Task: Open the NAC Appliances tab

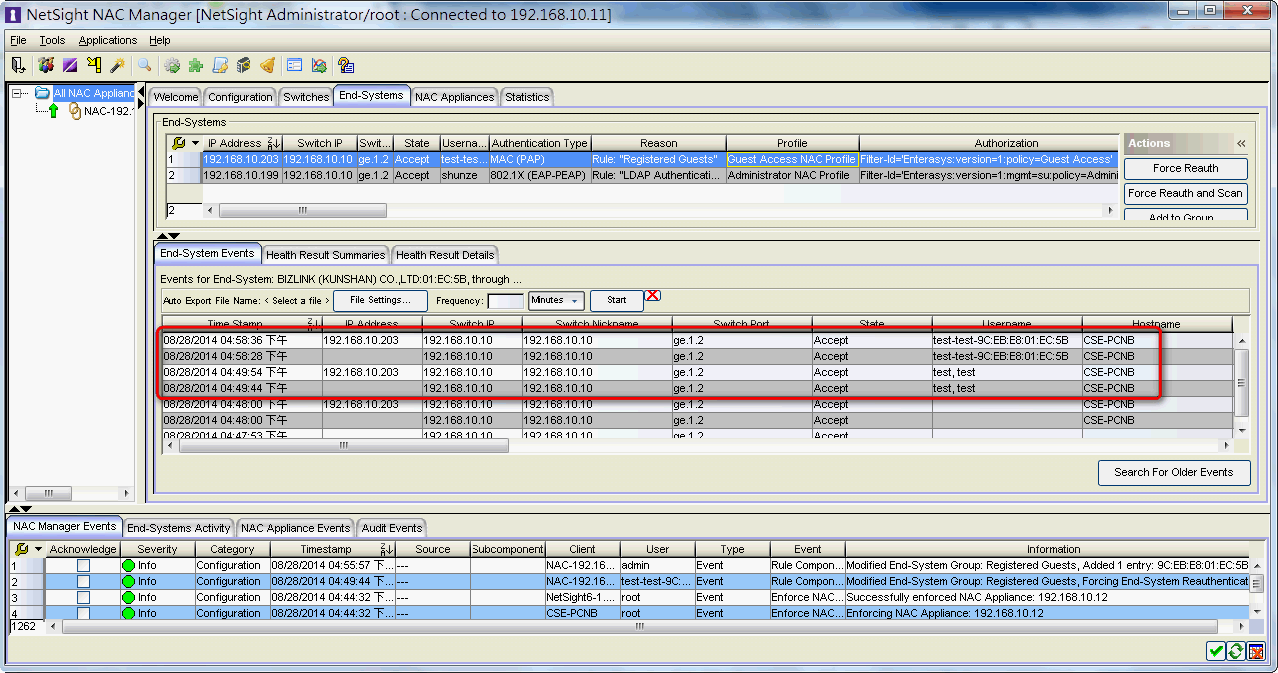Action: coord(455,97)
